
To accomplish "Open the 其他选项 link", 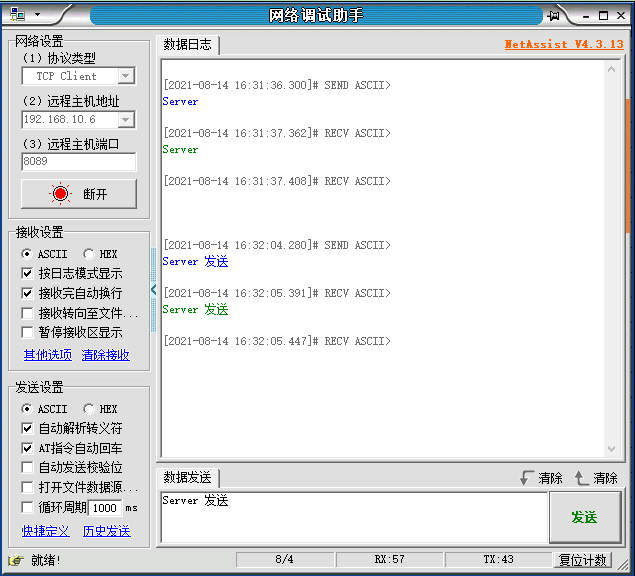I will pos(48,355).
